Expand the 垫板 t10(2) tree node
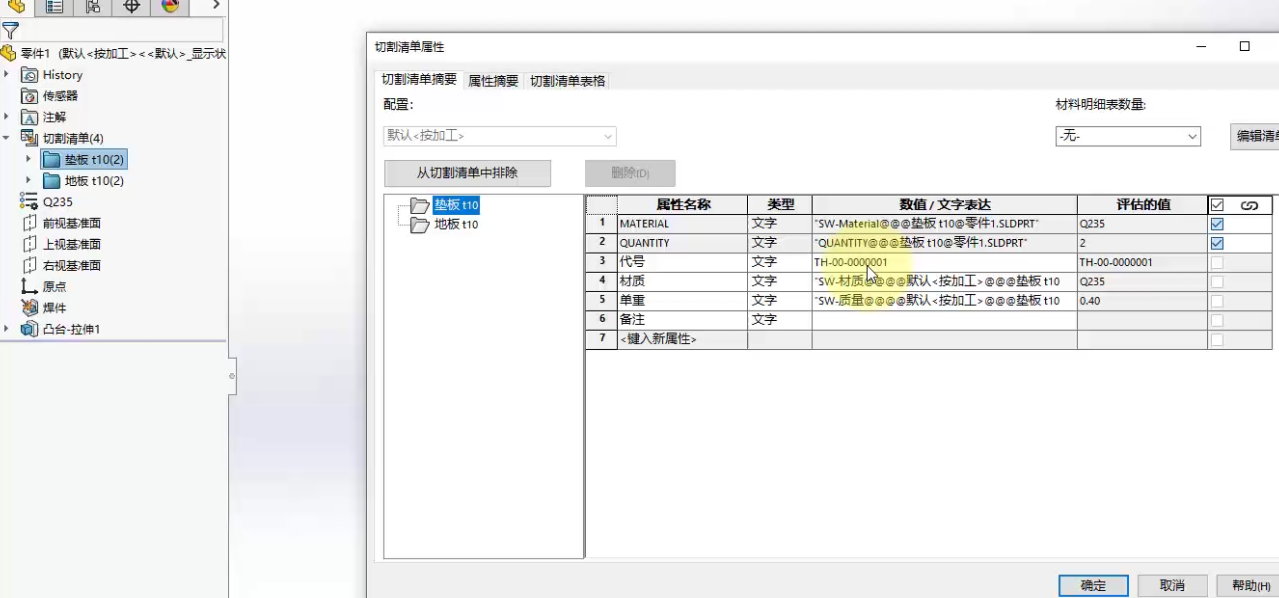The width and height of the screenshot is (1279, 598). [28, 159]
